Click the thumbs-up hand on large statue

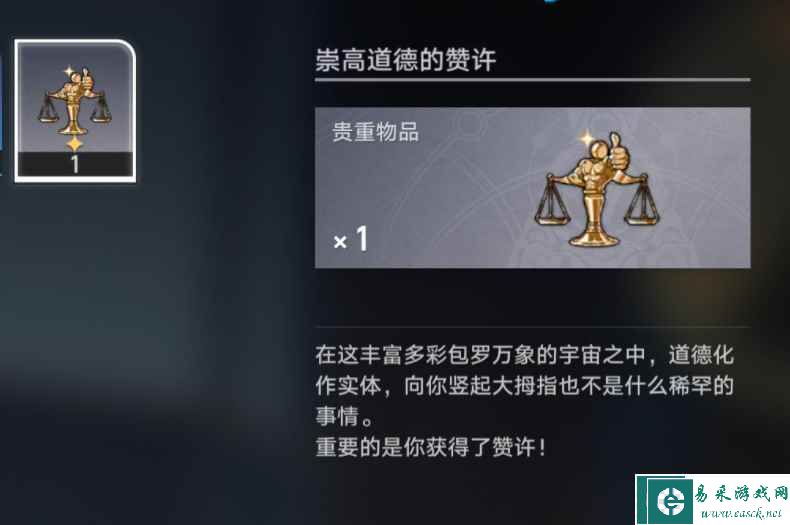pyautogui.click(x=618, y=153)
